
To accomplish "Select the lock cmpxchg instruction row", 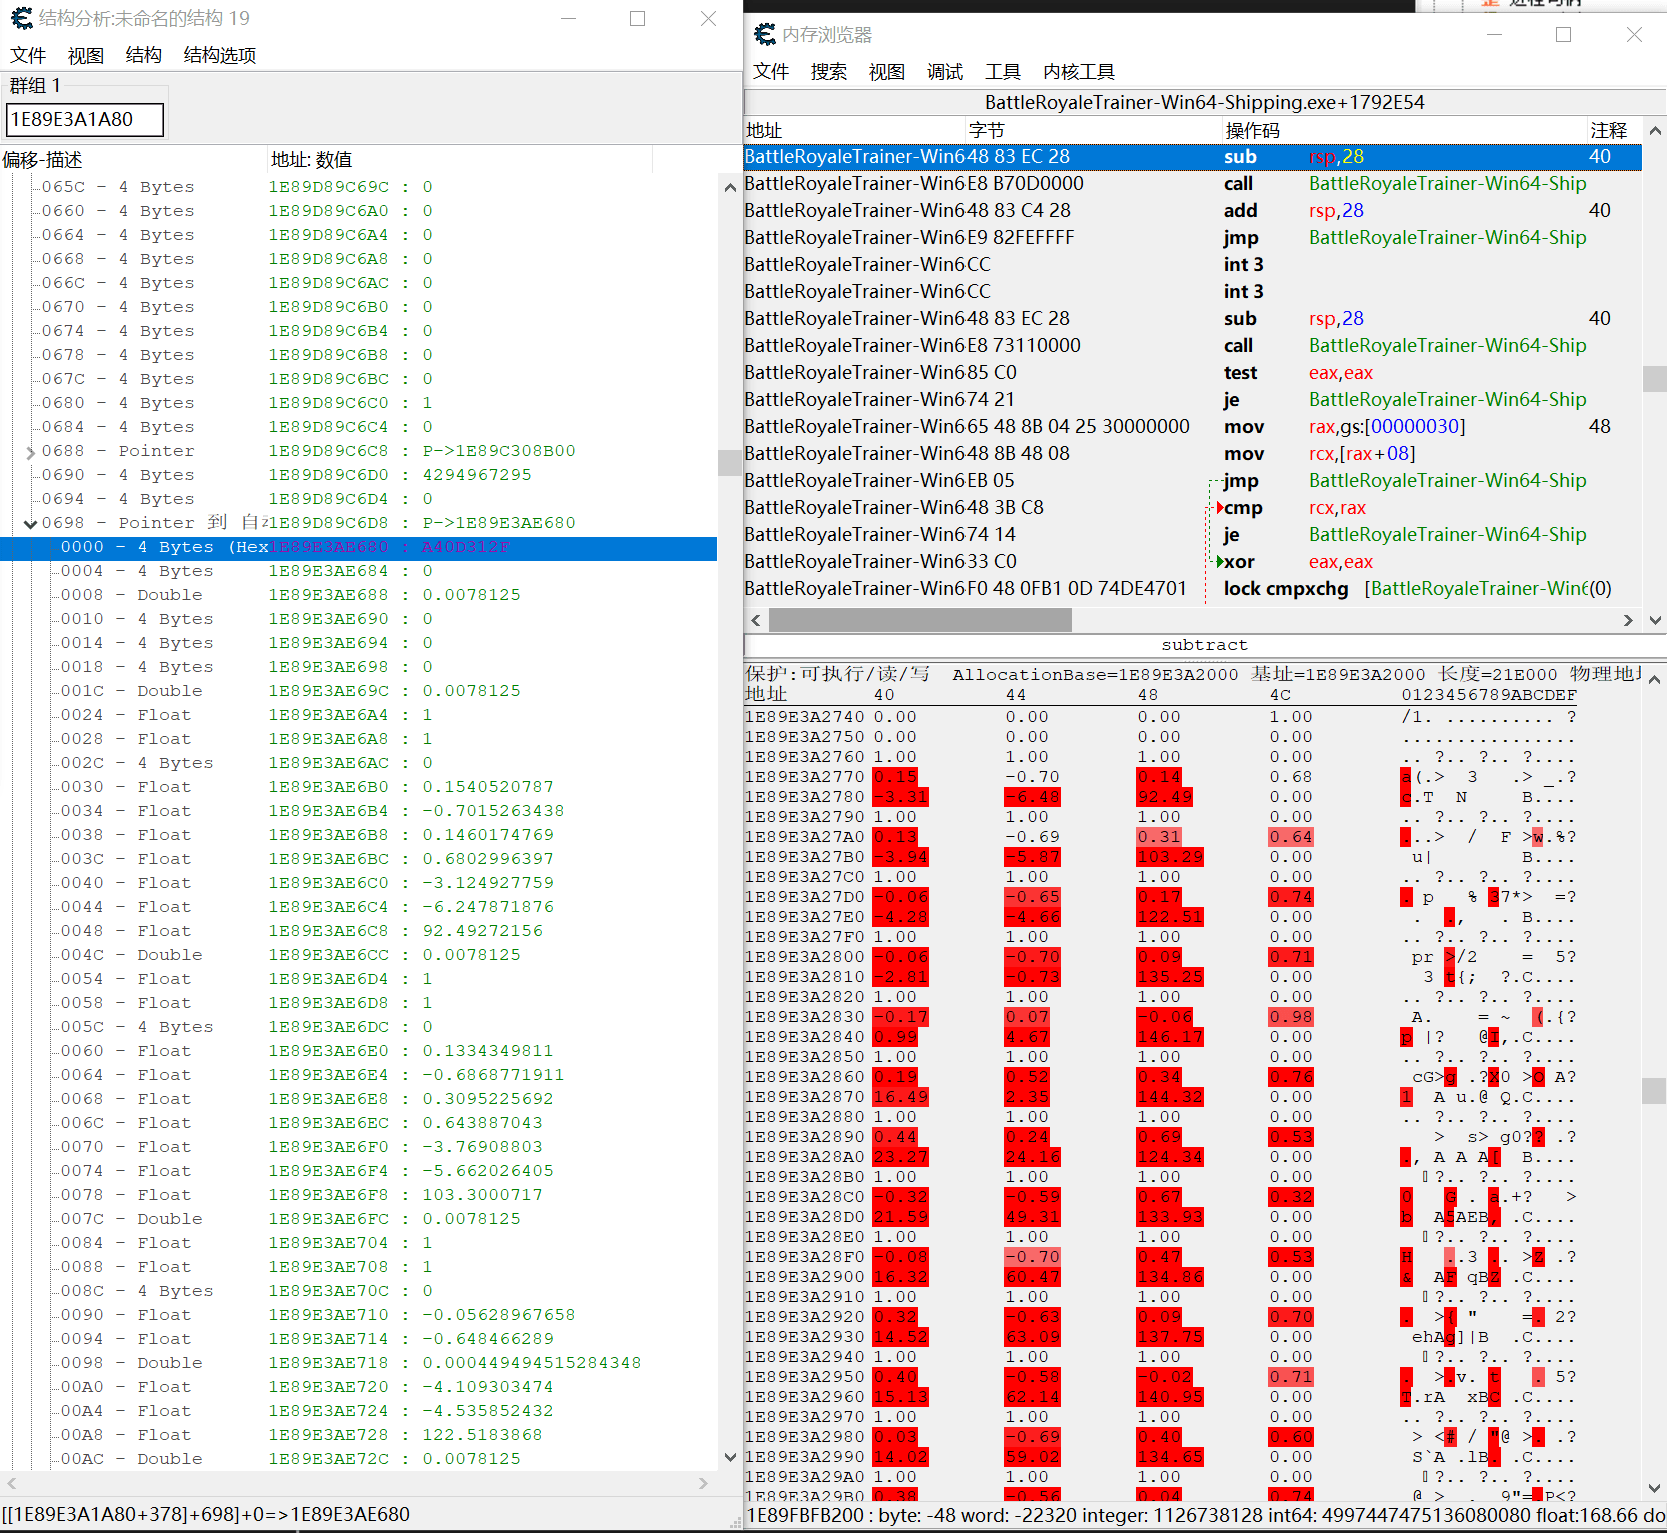I will (1193, 589).
